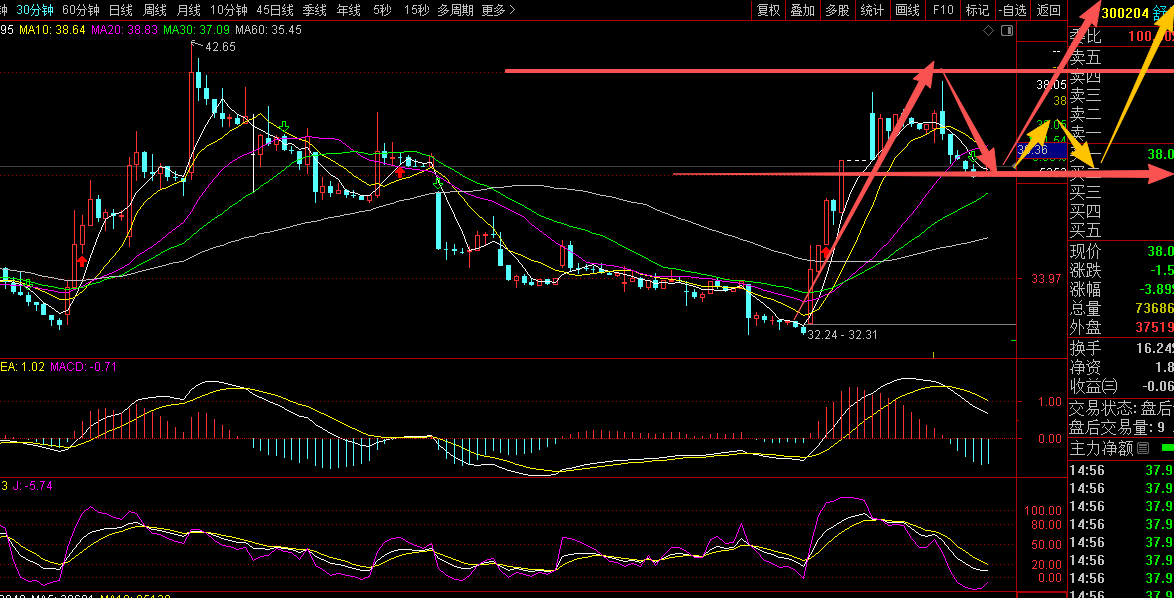
Task: Switch to 5秒 period
Action: pos(382,10)
